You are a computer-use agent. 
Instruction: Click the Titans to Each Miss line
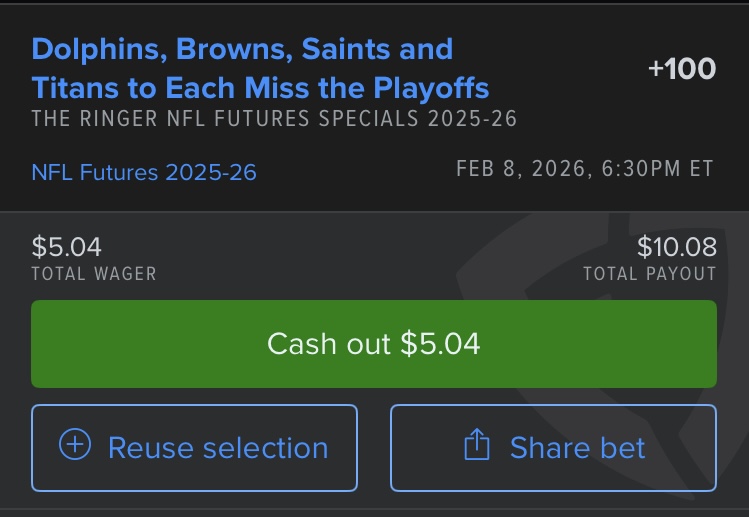[x=260, y=88]
